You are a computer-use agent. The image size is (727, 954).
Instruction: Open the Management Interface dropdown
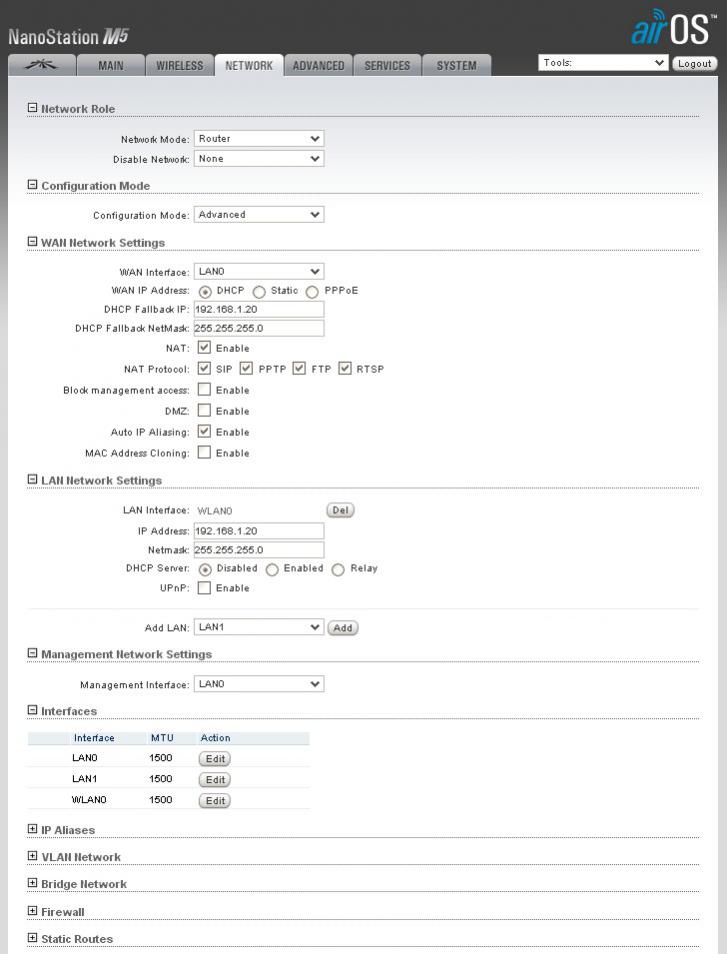(259, 685)
